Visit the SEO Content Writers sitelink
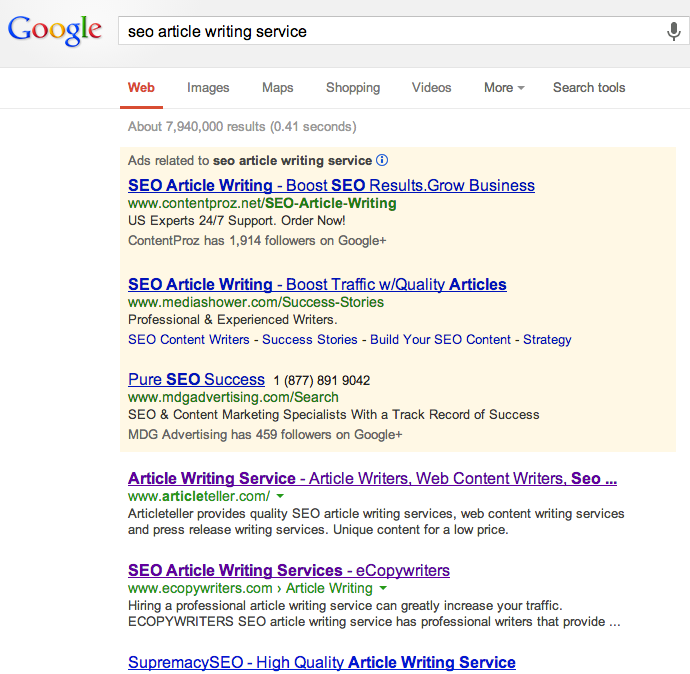 pos(189,340)
